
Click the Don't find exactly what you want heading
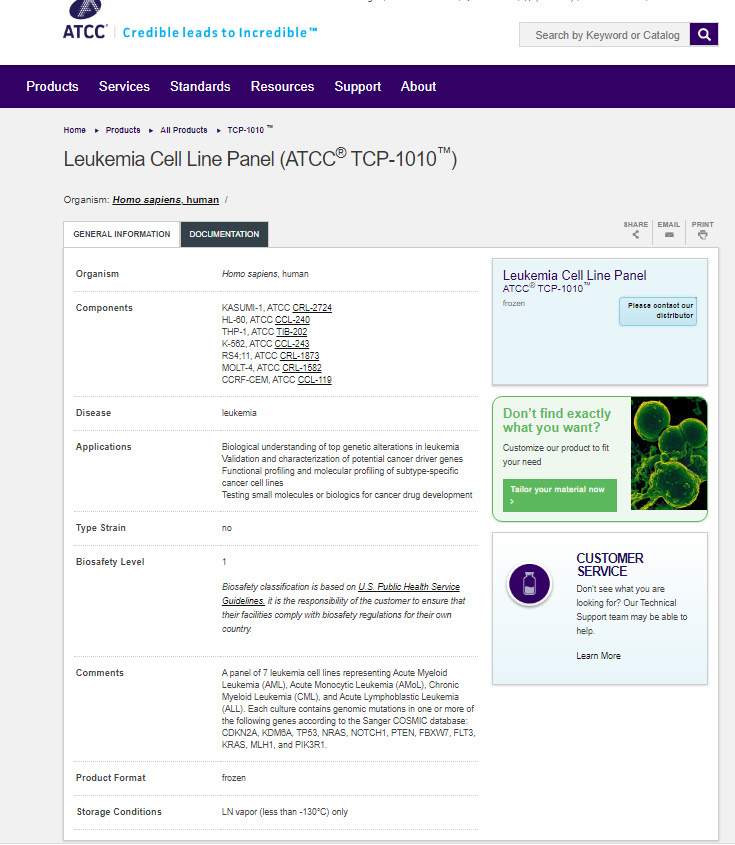click(557, 420)
